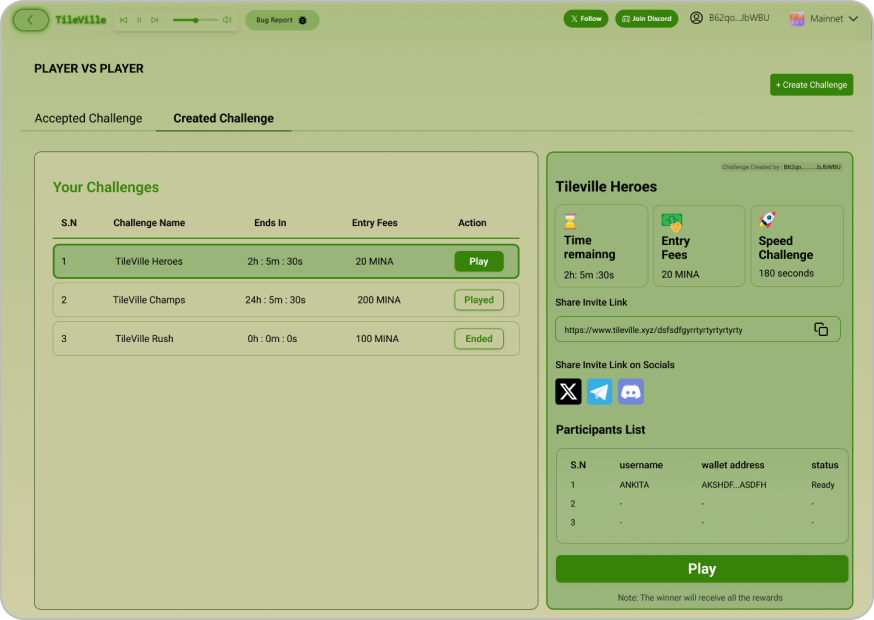This screenshot has height=620, width=874.
Task: Click 180 seconds value
Action: click(786, 273)
